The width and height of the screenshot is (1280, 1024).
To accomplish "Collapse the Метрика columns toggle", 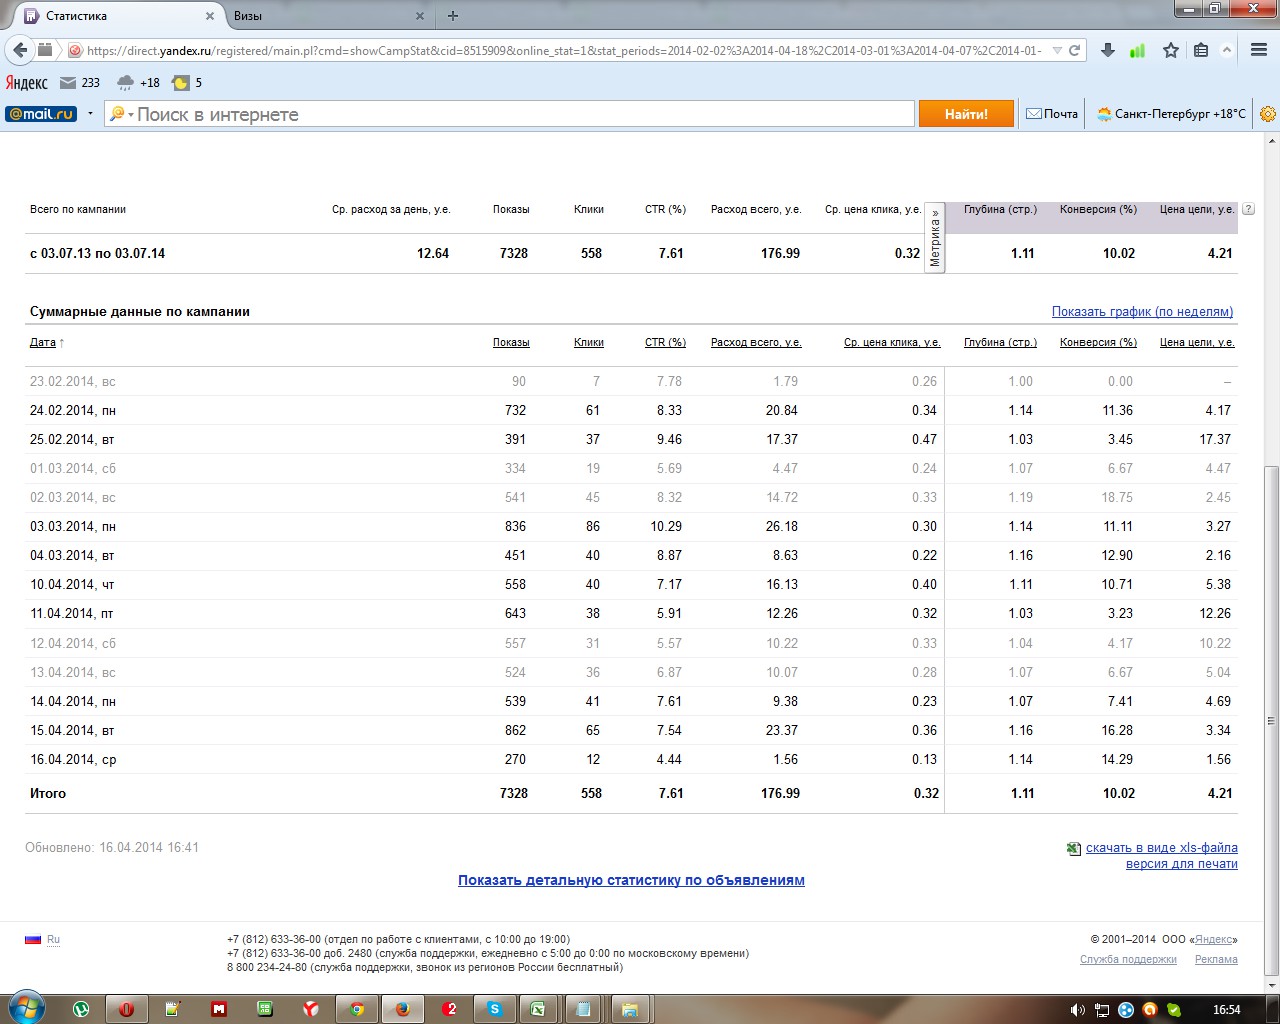I will 935,237.
